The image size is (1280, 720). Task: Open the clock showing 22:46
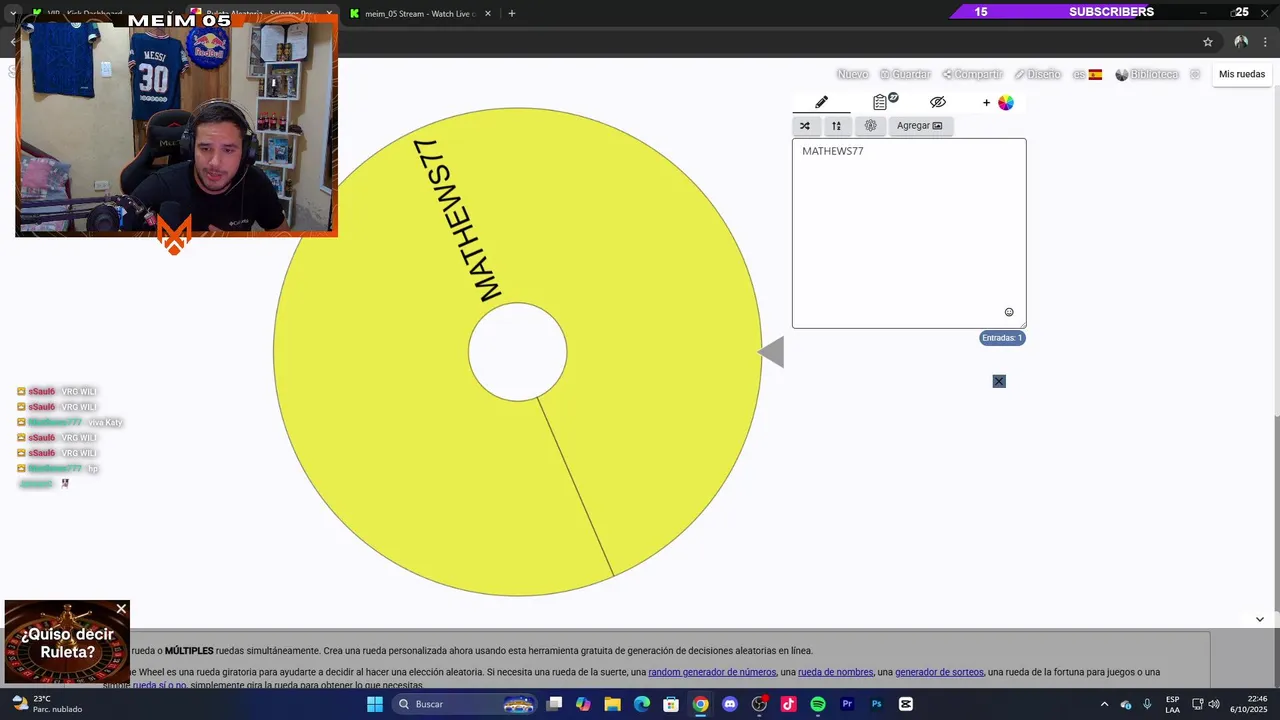[1249, 704]
